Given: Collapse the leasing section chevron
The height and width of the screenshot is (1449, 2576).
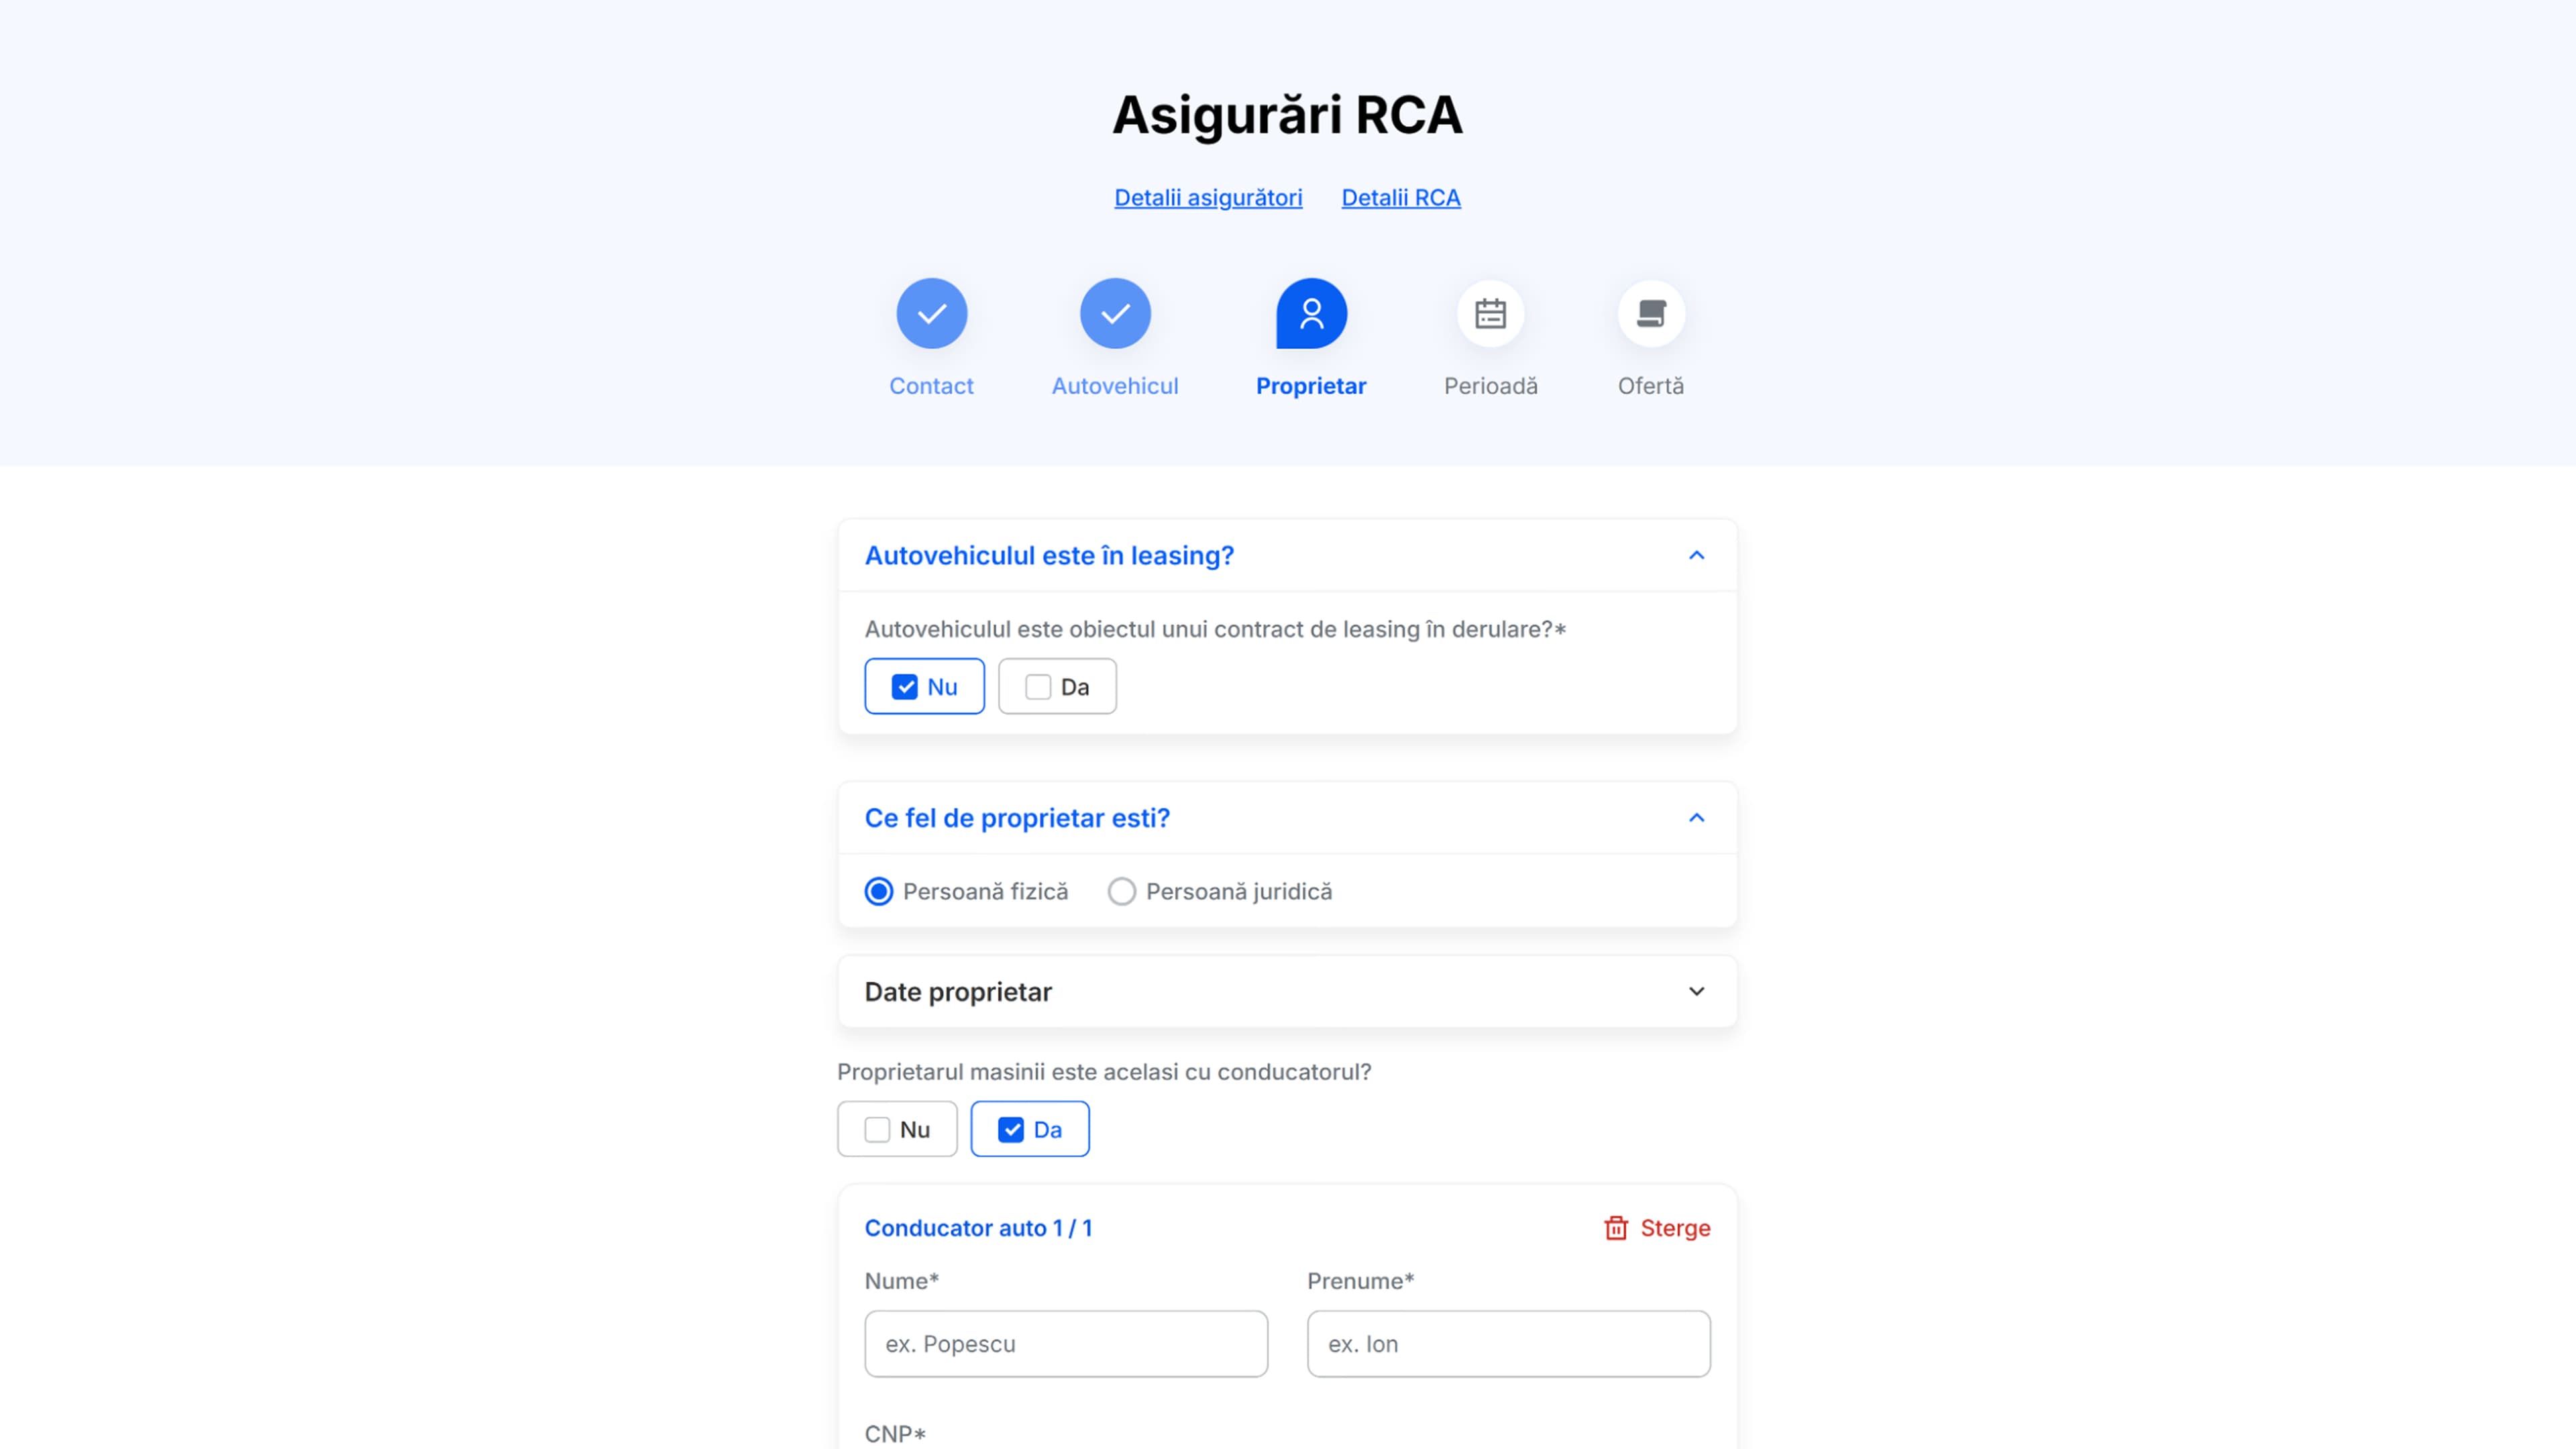Looking at the screenshot, I should 1696,555.
